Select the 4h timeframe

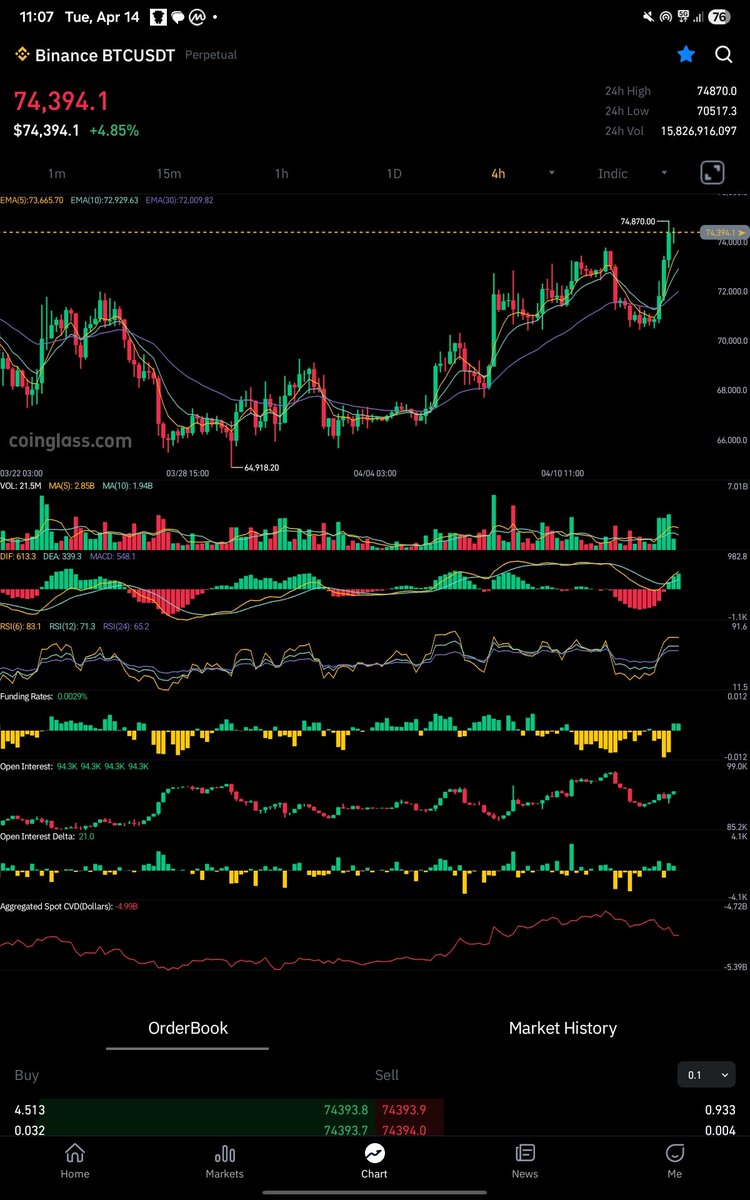(x=498, y=174)
